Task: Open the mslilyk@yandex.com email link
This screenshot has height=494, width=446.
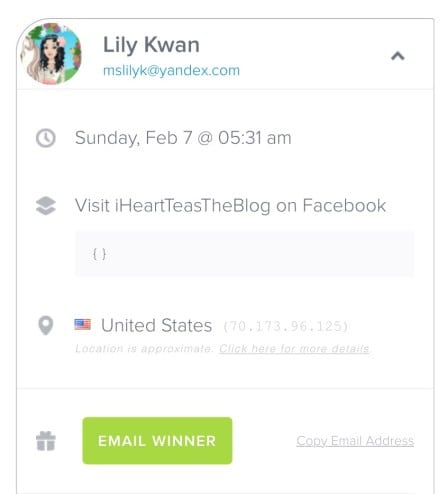Action: pos(171,71)
